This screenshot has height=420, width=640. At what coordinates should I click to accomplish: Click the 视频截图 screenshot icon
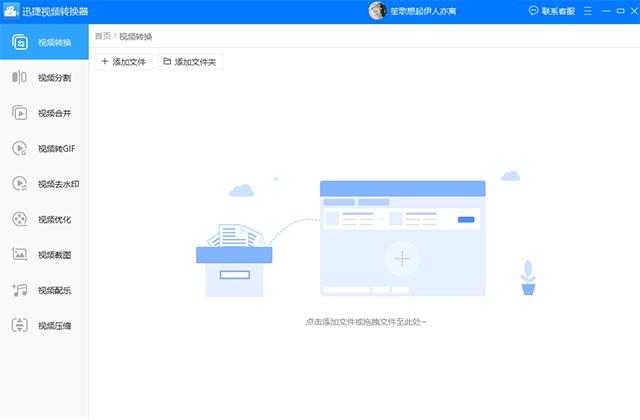(x=19, y=254)
